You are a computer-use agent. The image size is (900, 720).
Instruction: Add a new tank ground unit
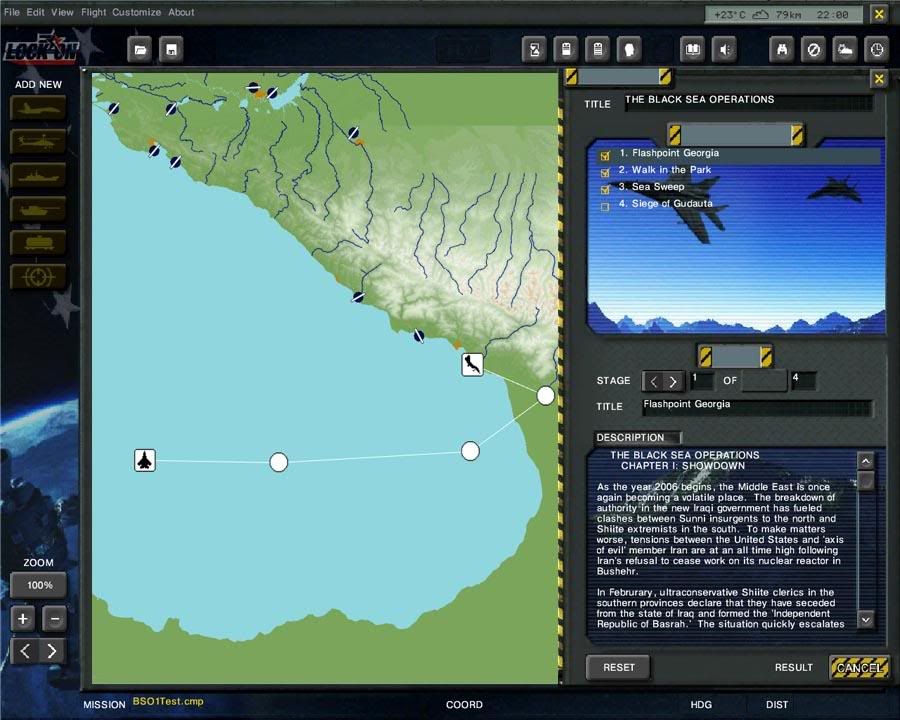click(x=38, y=209)
